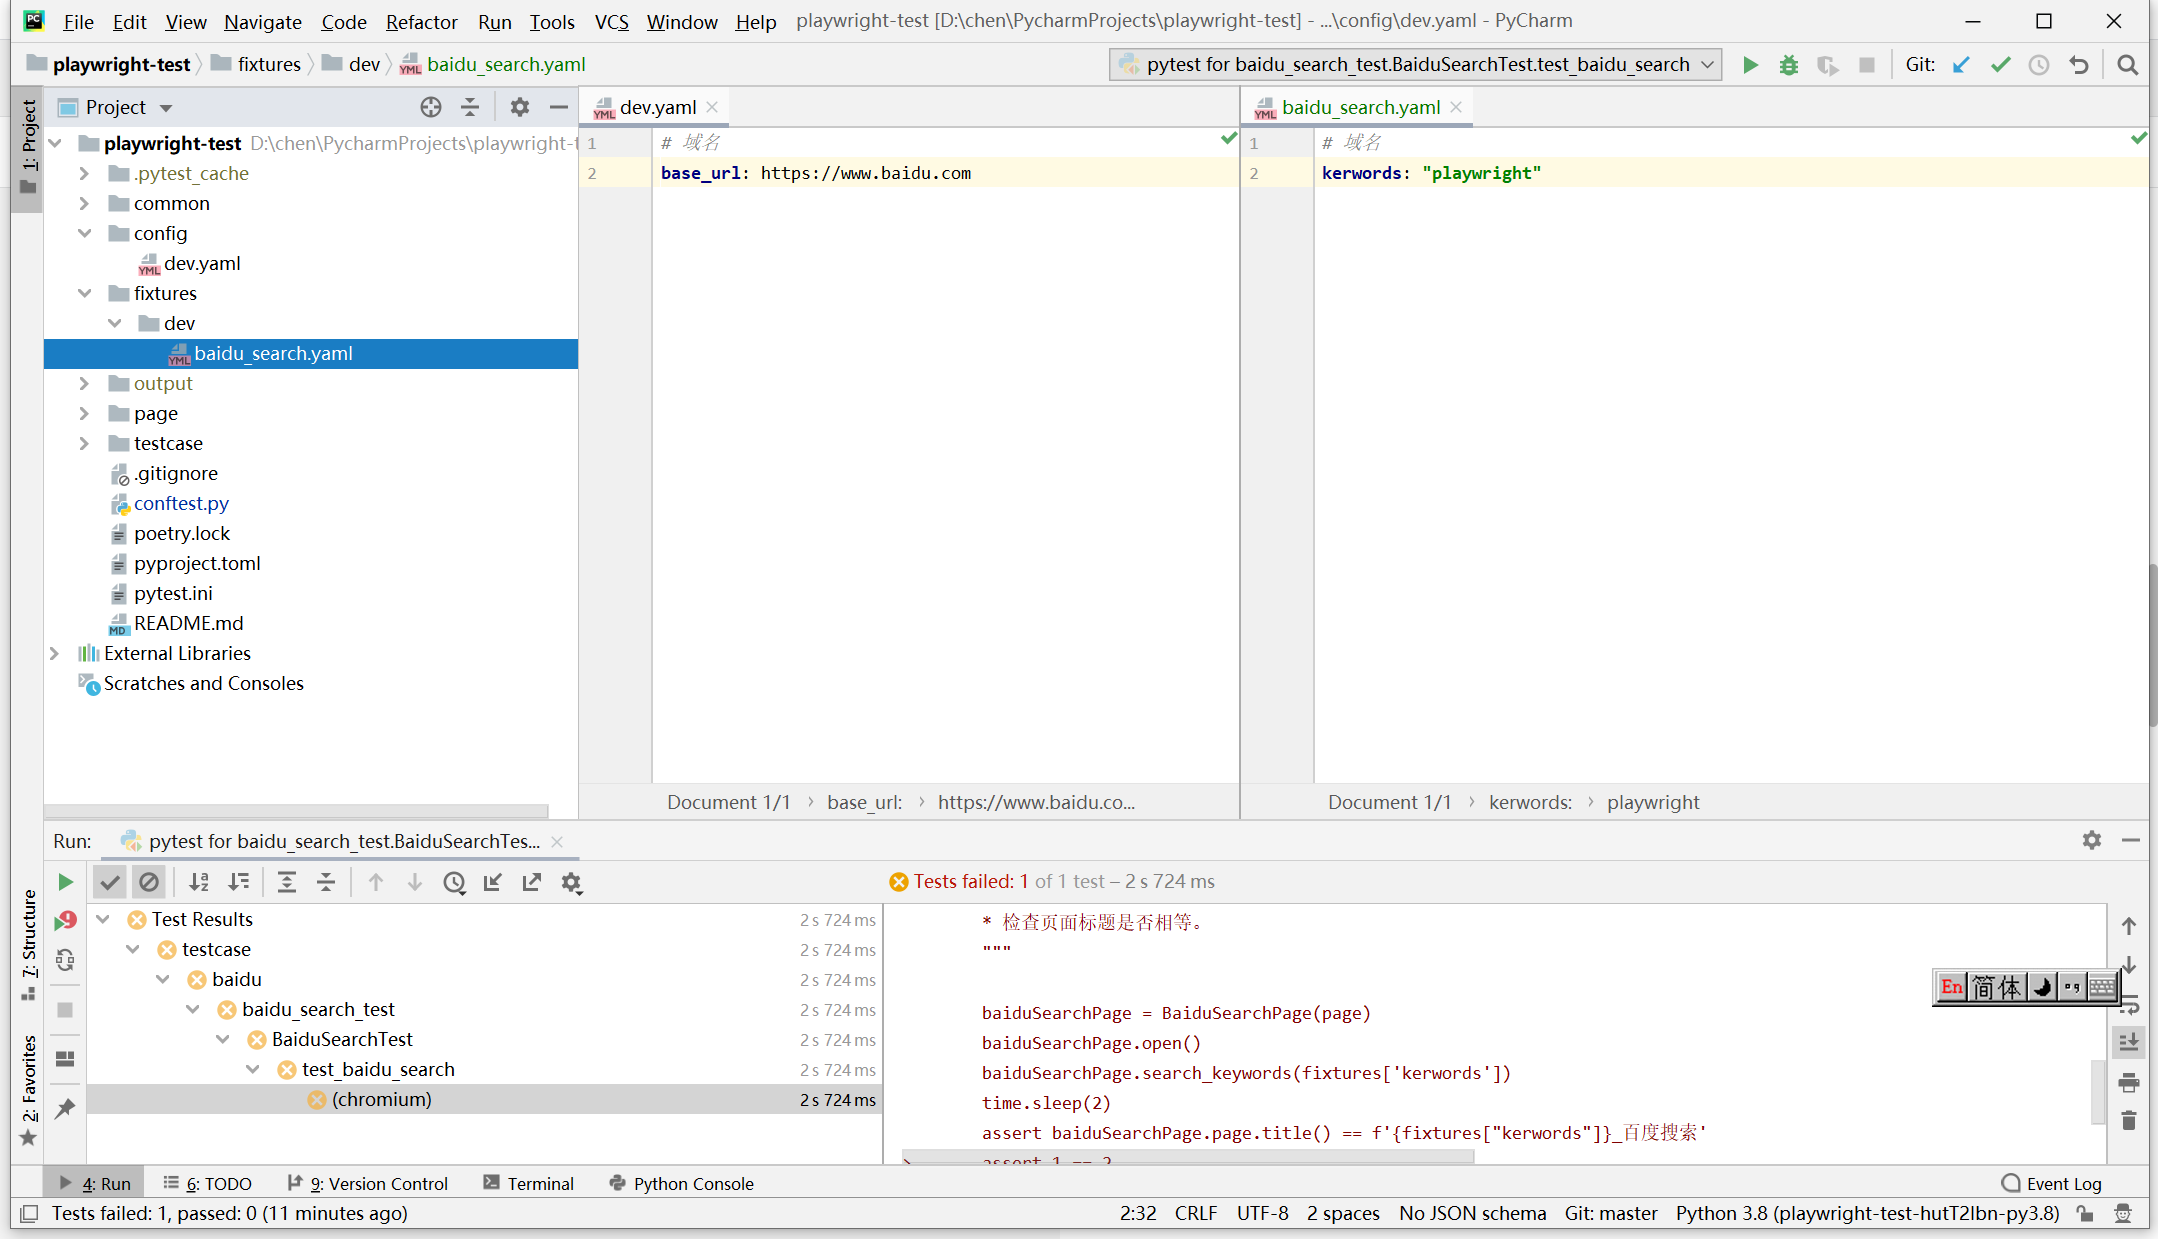
Task: Open the Event Log
Action: (2052, 1183)
